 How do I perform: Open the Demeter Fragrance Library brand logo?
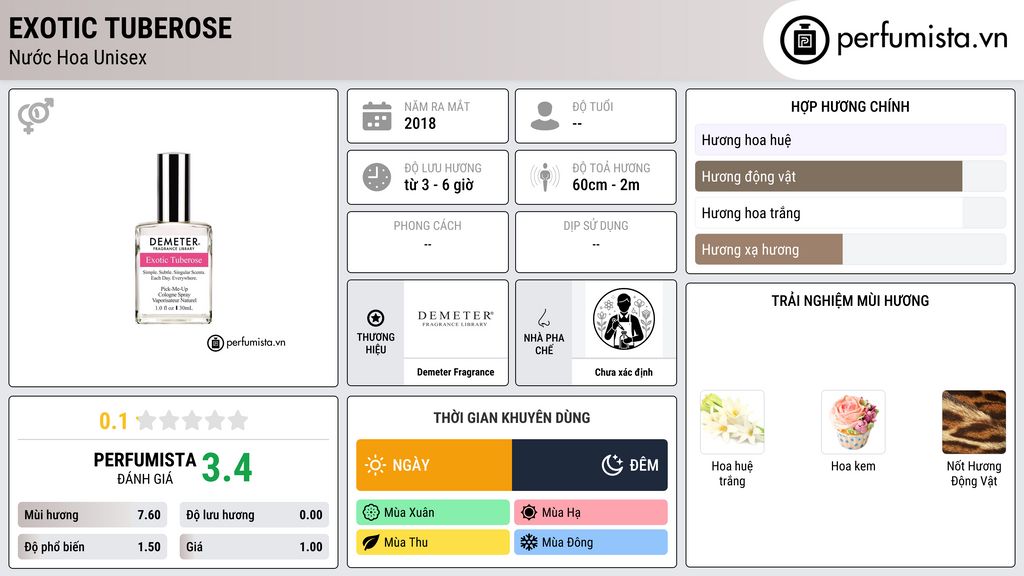tap(456, 319)
